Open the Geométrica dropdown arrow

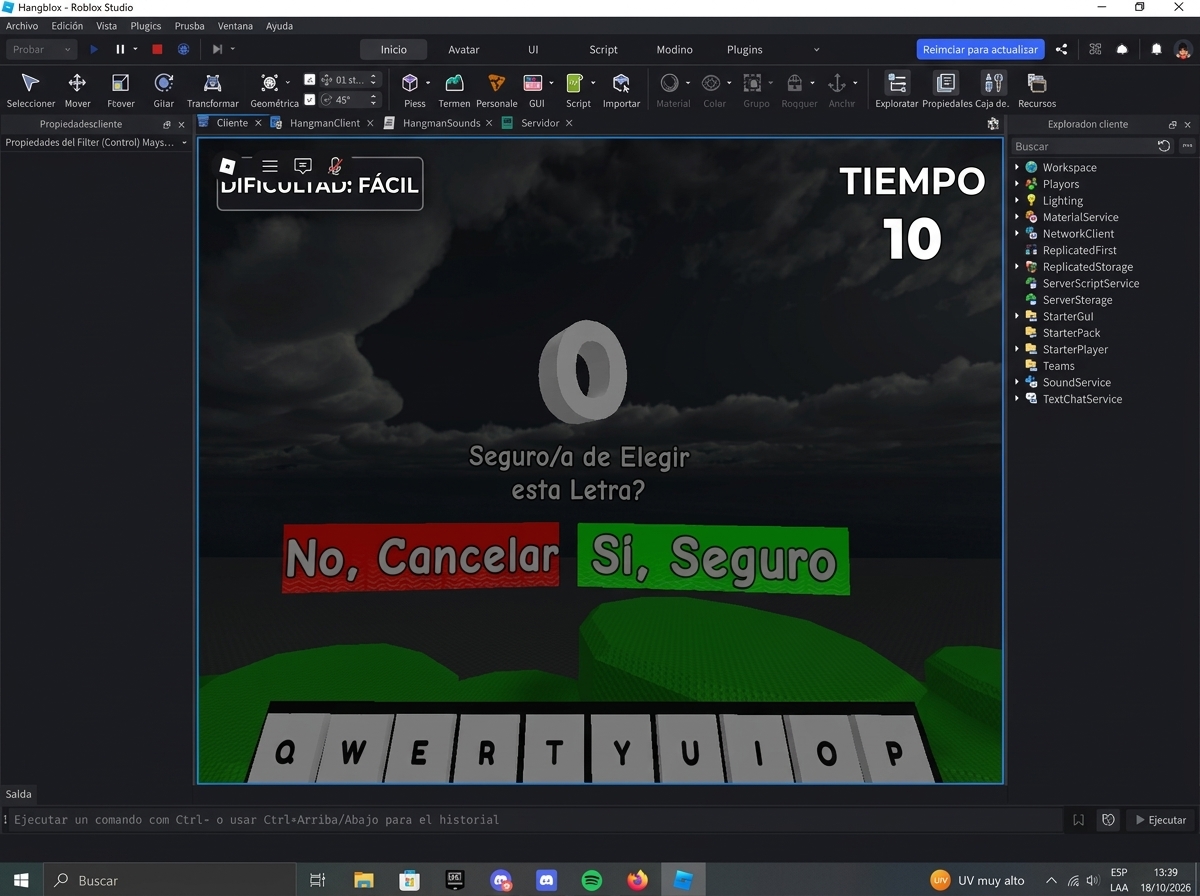[288, 83]
